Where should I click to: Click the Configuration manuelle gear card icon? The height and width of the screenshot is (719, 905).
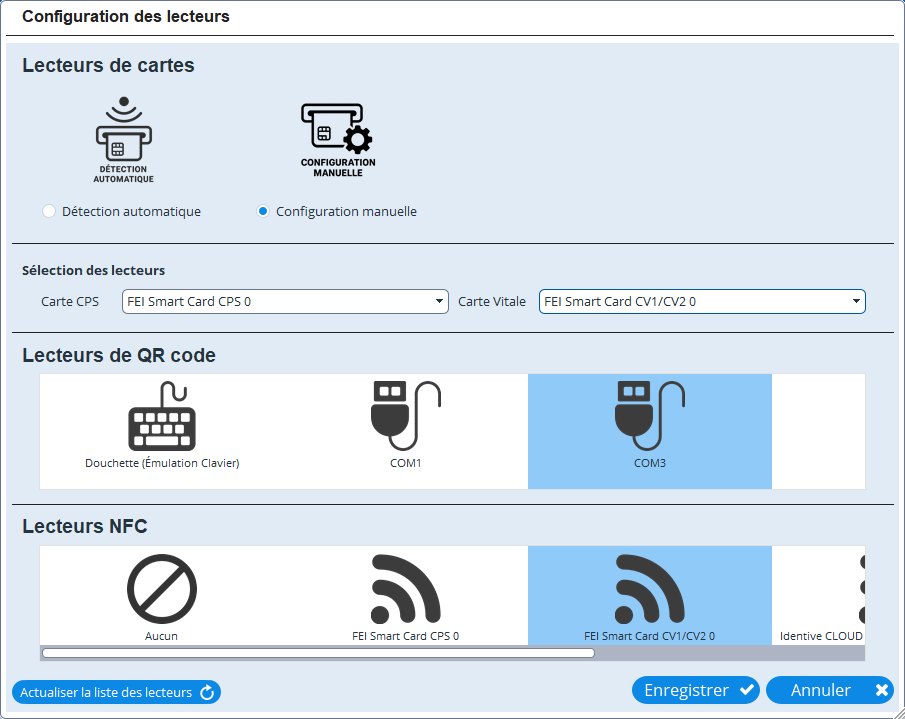tap(337, 139)
